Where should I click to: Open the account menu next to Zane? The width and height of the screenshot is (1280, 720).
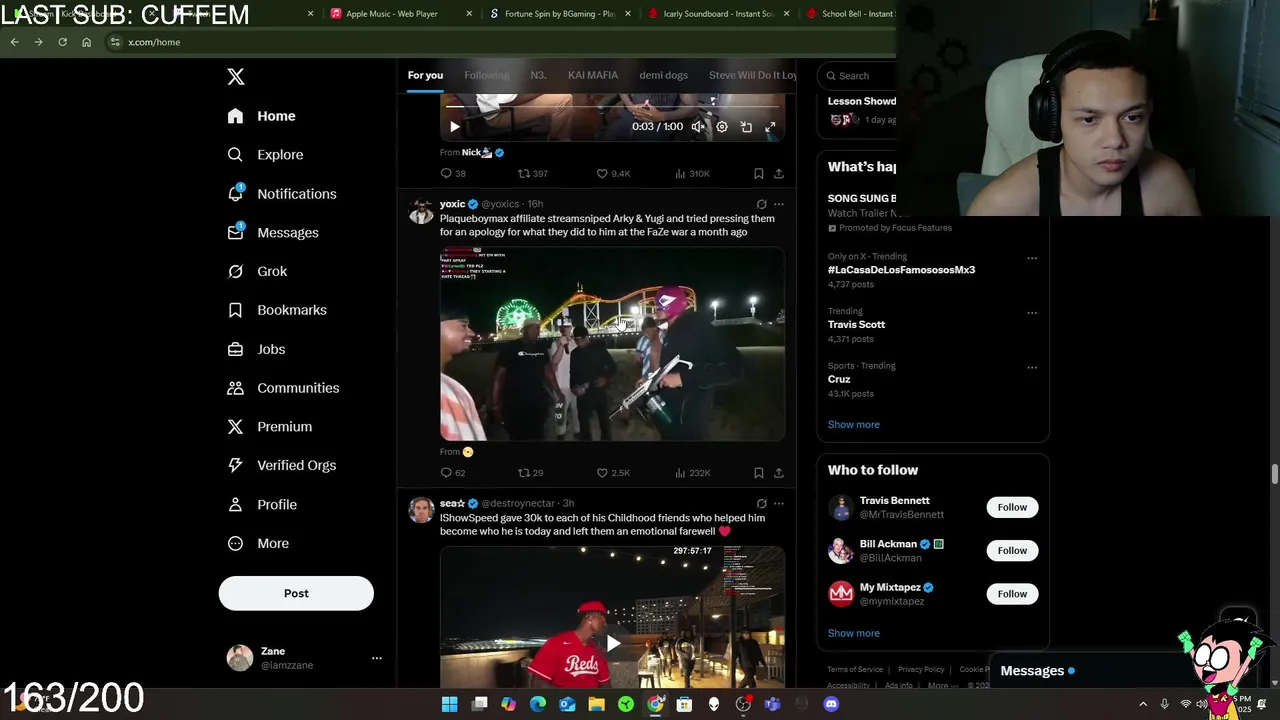click(377, 658)
